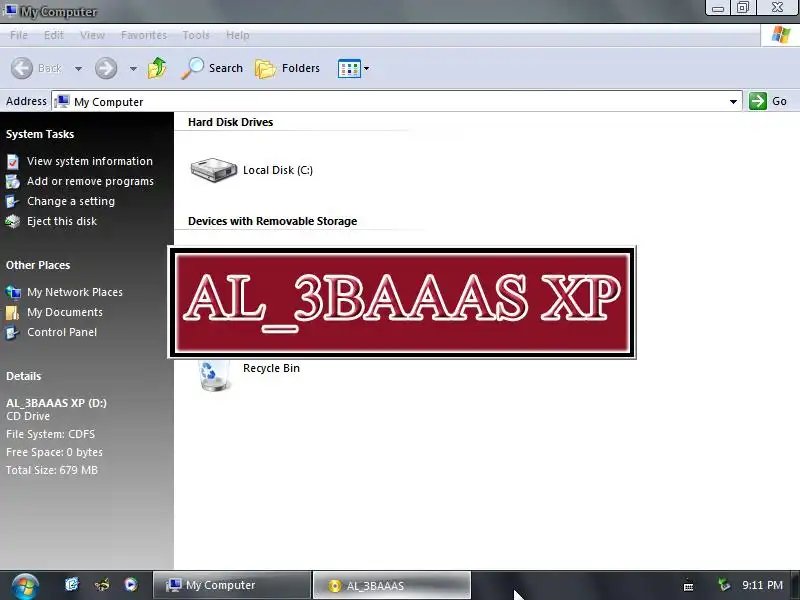Open the Views icon menu
The image size is (800, 600).
353,68
